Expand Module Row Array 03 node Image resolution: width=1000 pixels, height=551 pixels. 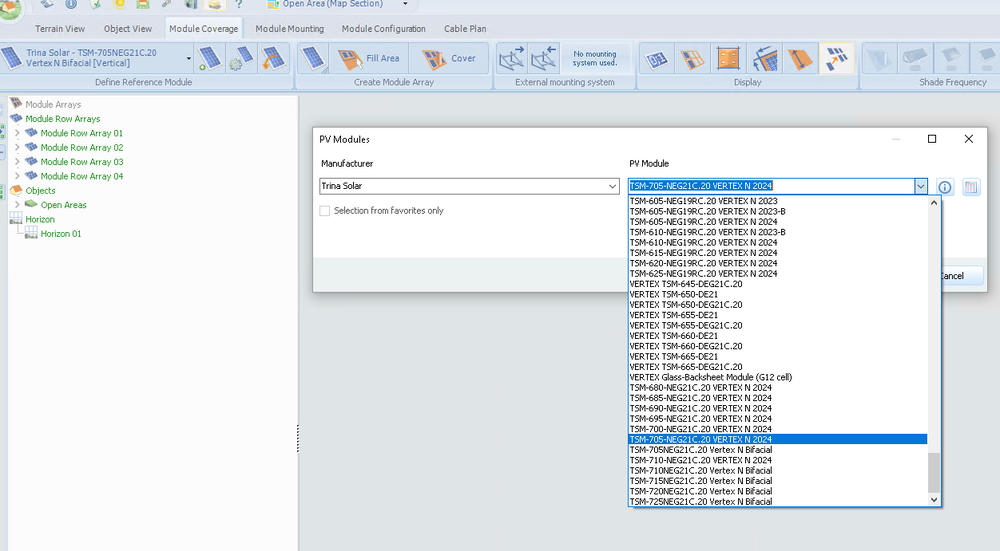17,162
